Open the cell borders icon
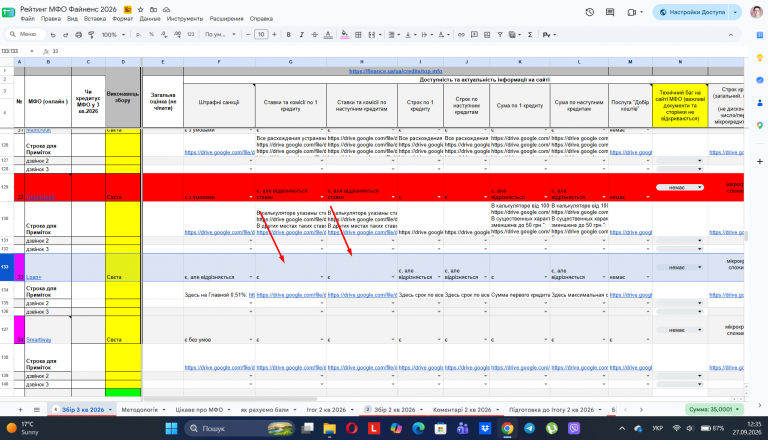The width and height of the screenshot is (768, 440). [358, 35]
